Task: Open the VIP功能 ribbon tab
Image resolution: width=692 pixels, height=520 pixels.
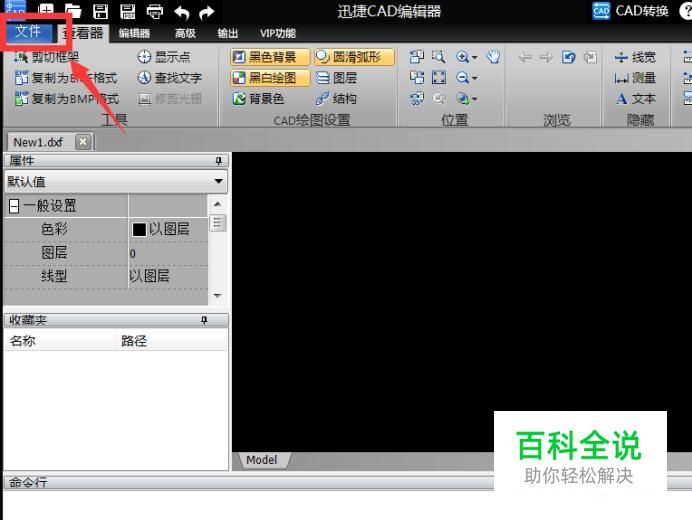Action: coord(278,33)
